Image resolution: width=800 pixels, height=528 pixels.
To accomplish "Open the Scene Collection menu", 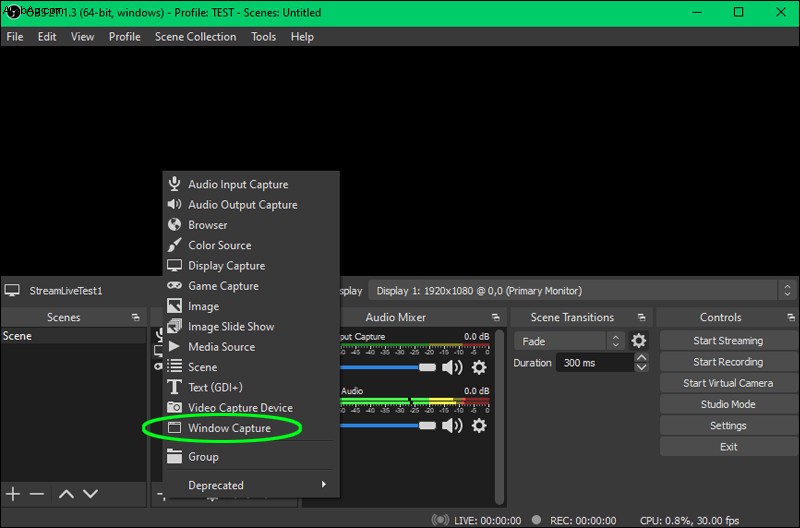I will (x=195, y=37).
